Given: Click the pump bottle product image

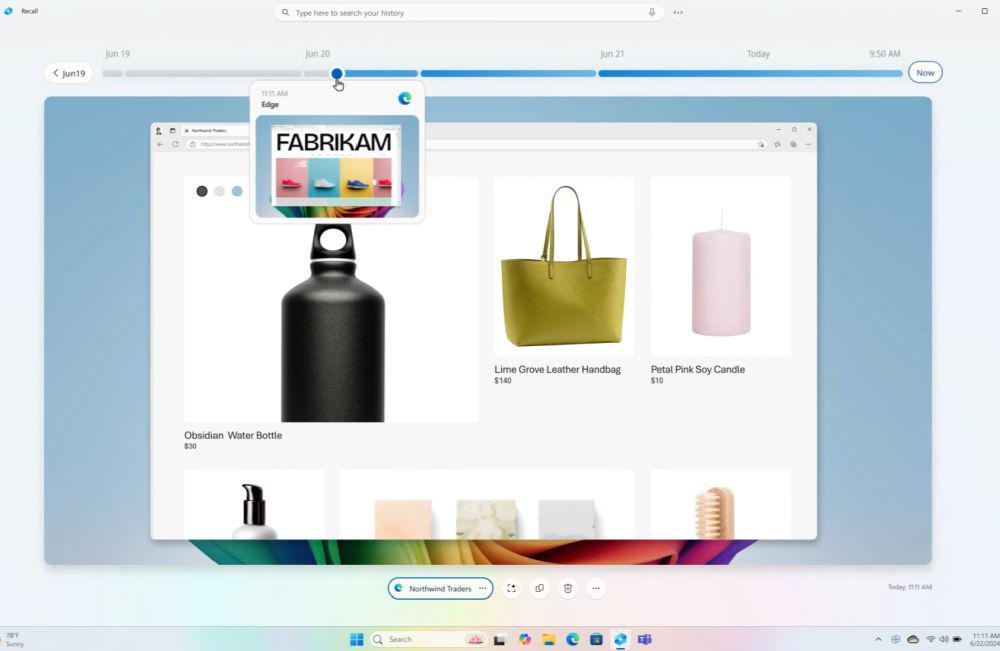Looking at the screenshot, I should [254, 504].
